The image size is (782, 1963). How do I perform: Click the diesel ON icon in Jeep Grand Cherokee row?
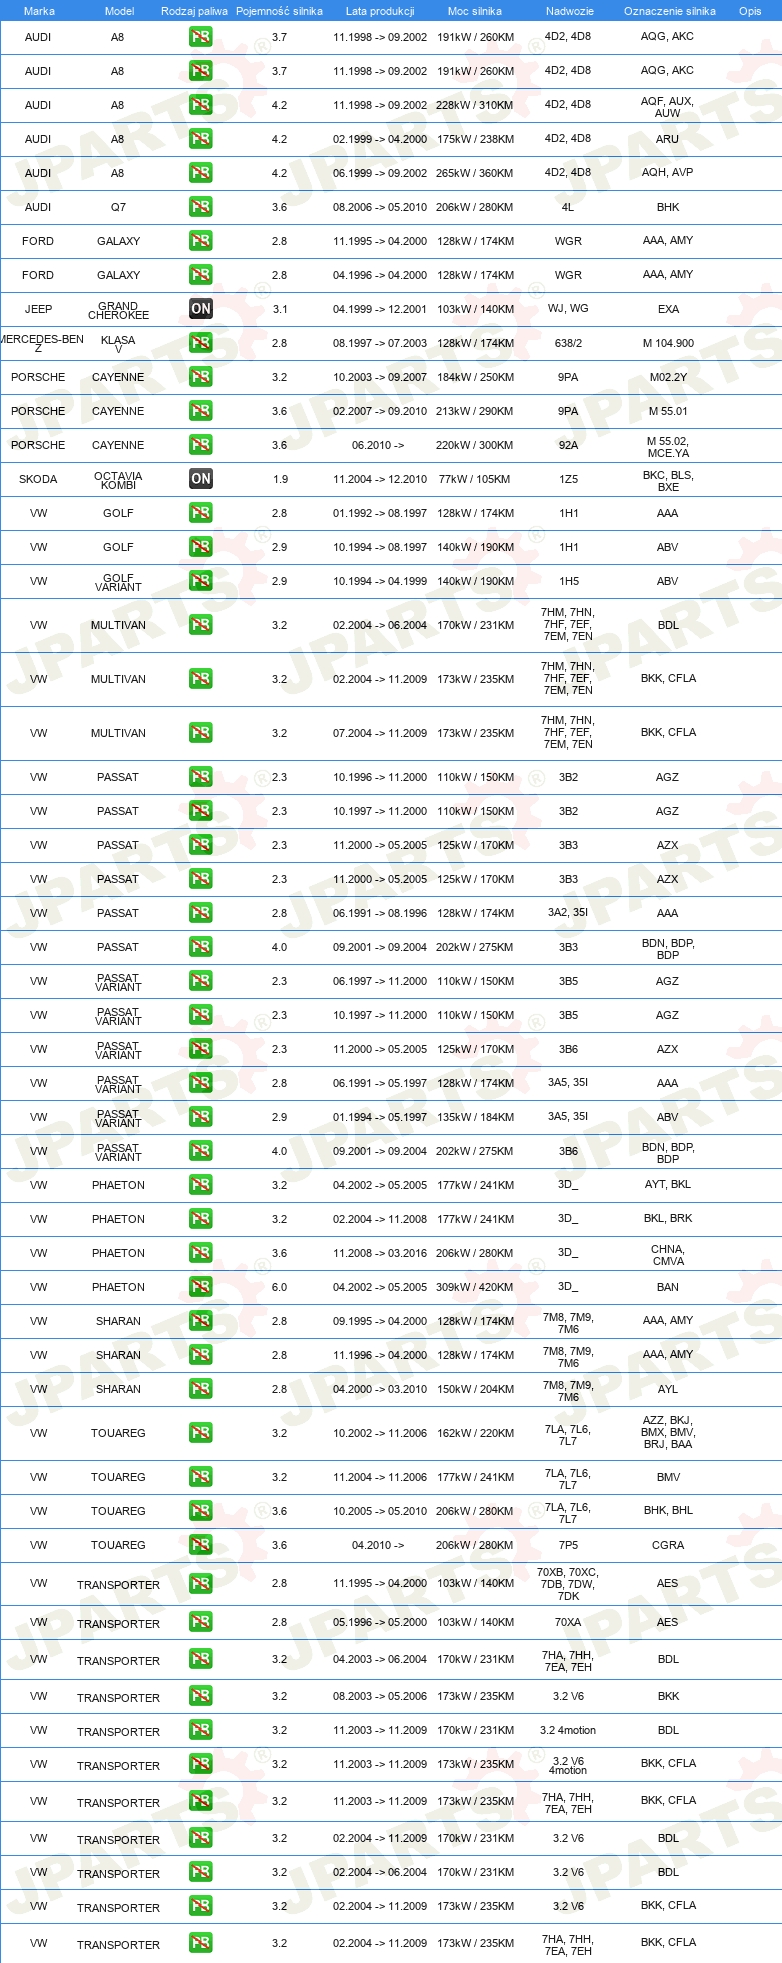tap(201, 309)
